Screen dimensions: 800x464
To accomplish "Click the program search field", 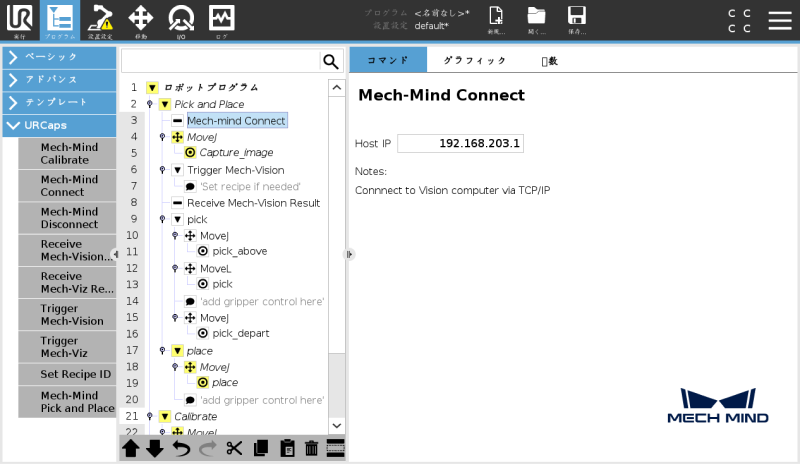I will point(220,62).
